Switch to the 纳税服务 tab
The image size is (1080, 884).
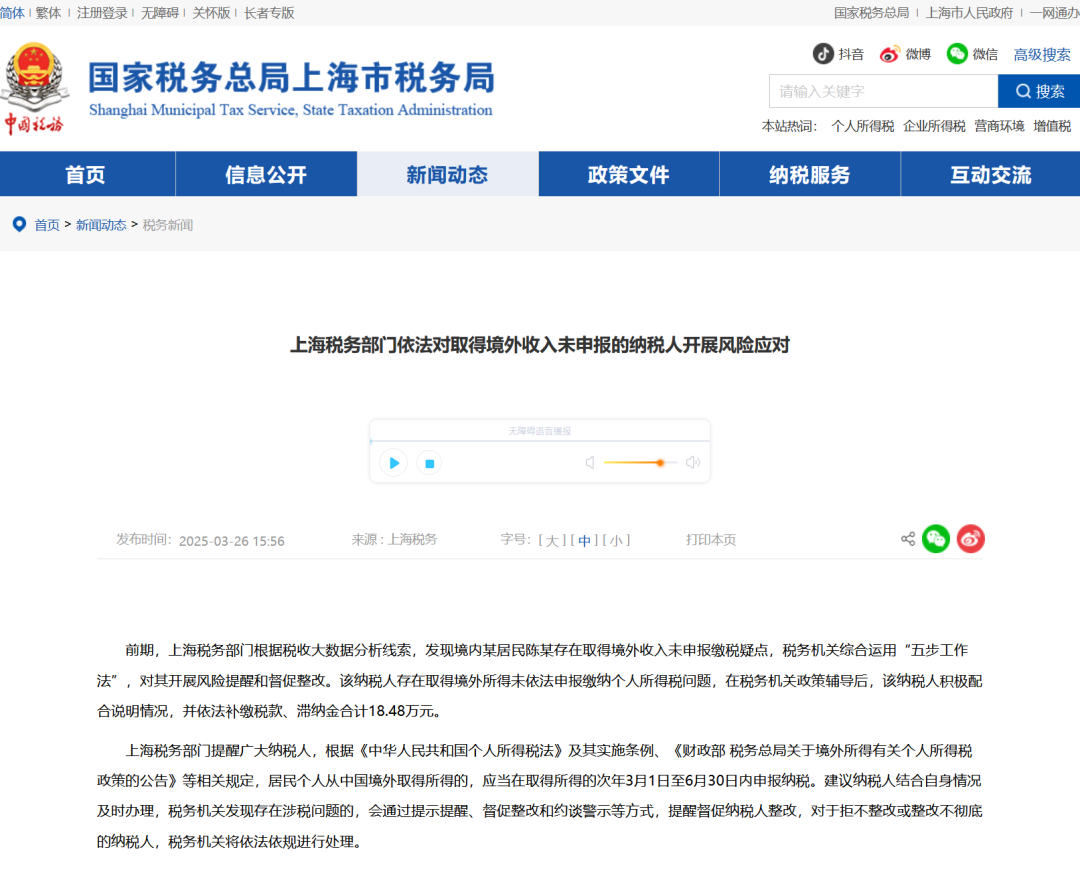[809, 174]
